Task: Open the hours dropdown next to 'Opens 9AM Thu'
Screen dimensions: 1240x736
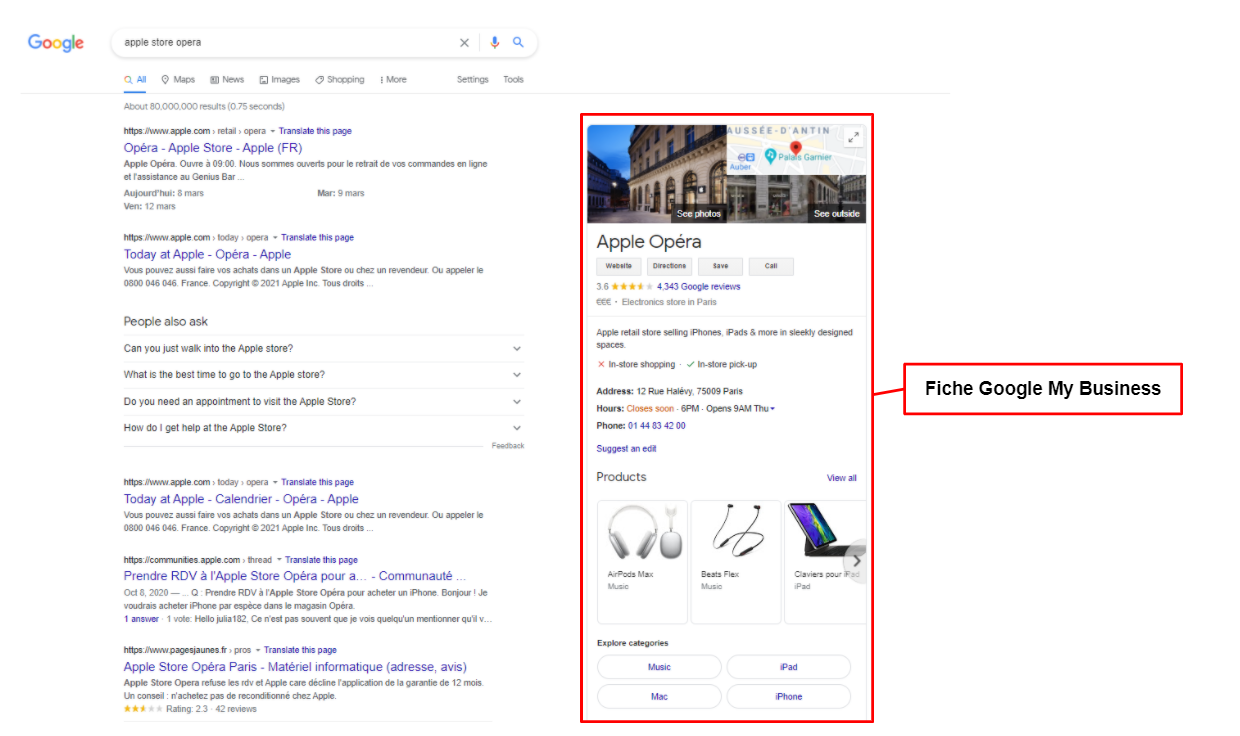Action: tap(772, 409)
